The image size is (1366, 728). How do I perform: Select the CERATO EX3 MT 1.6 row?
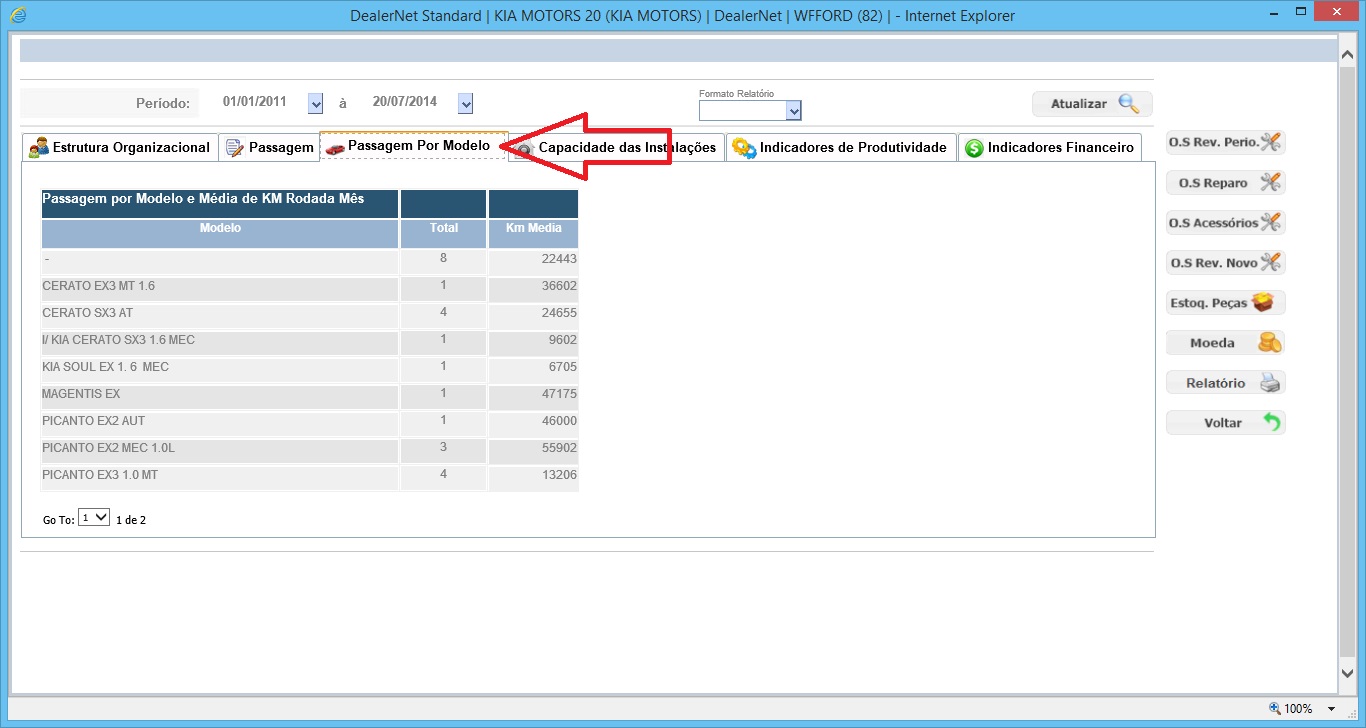[309, 288]
